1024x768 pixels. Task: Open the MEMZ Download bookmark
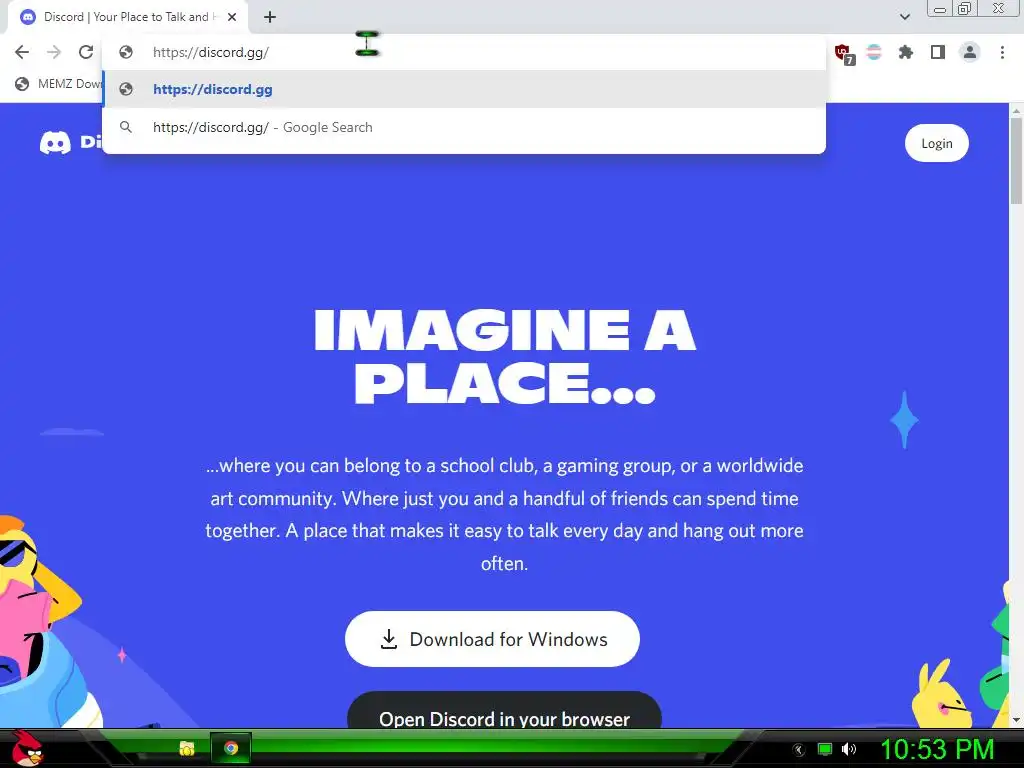pyautogui.click(x=59, y=84)
